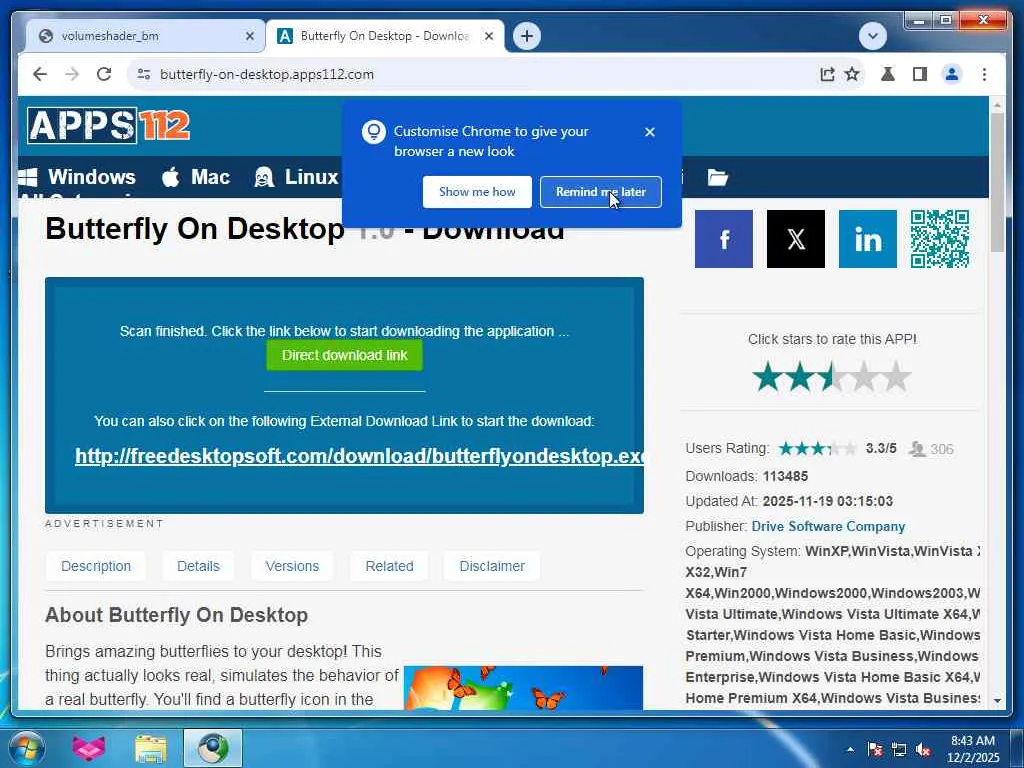Image resolution: width=1024 pixels, height=768 pixels.
Task: Click the browser forward arrow
Action: coord(72,74)
